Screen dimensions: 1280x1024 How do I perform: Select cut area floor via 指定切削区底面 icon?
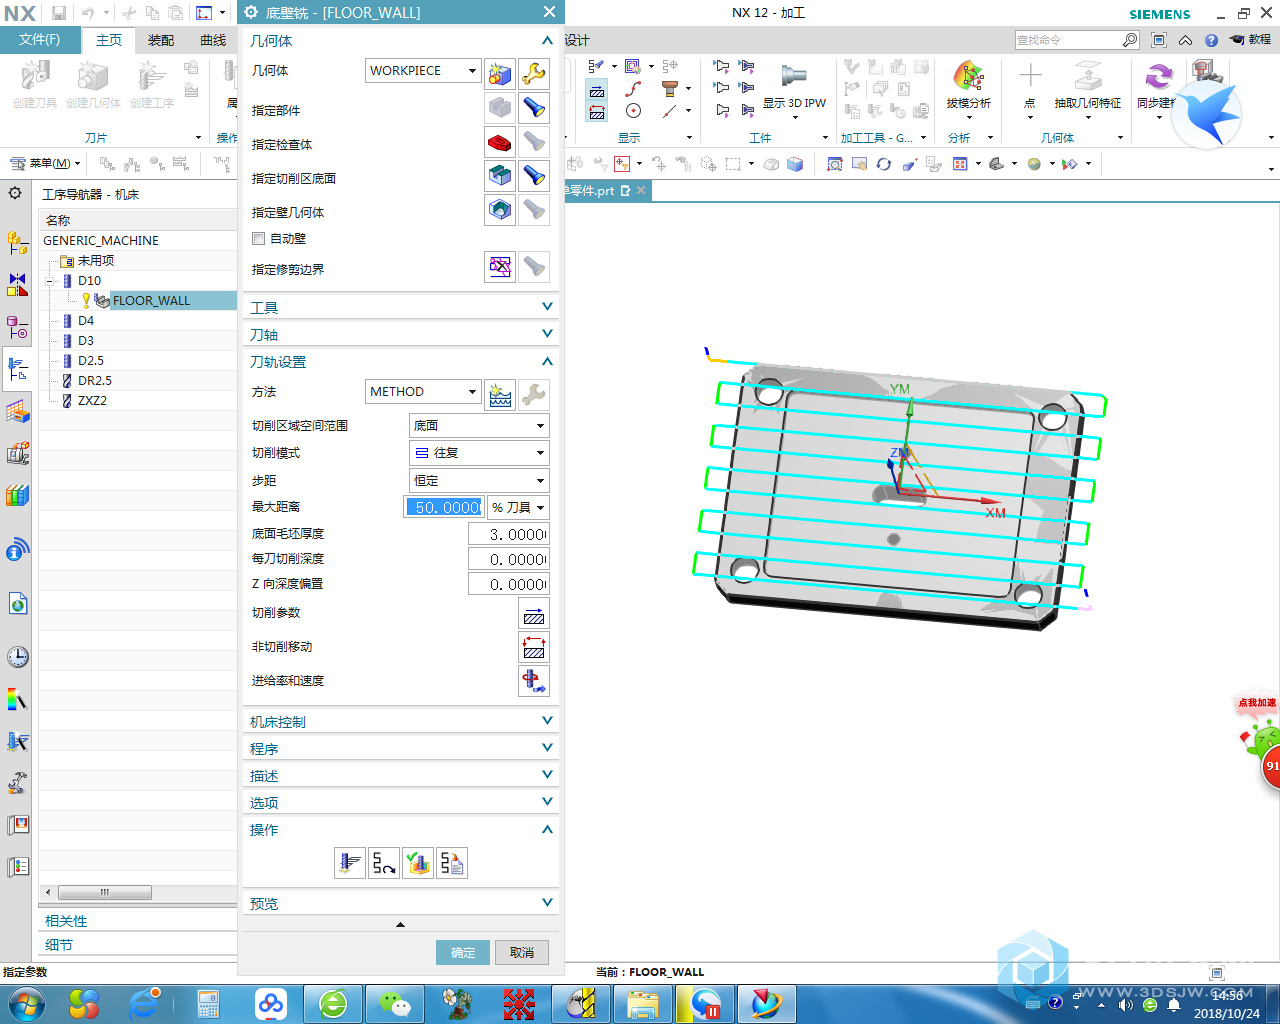(x=500, y=176)
